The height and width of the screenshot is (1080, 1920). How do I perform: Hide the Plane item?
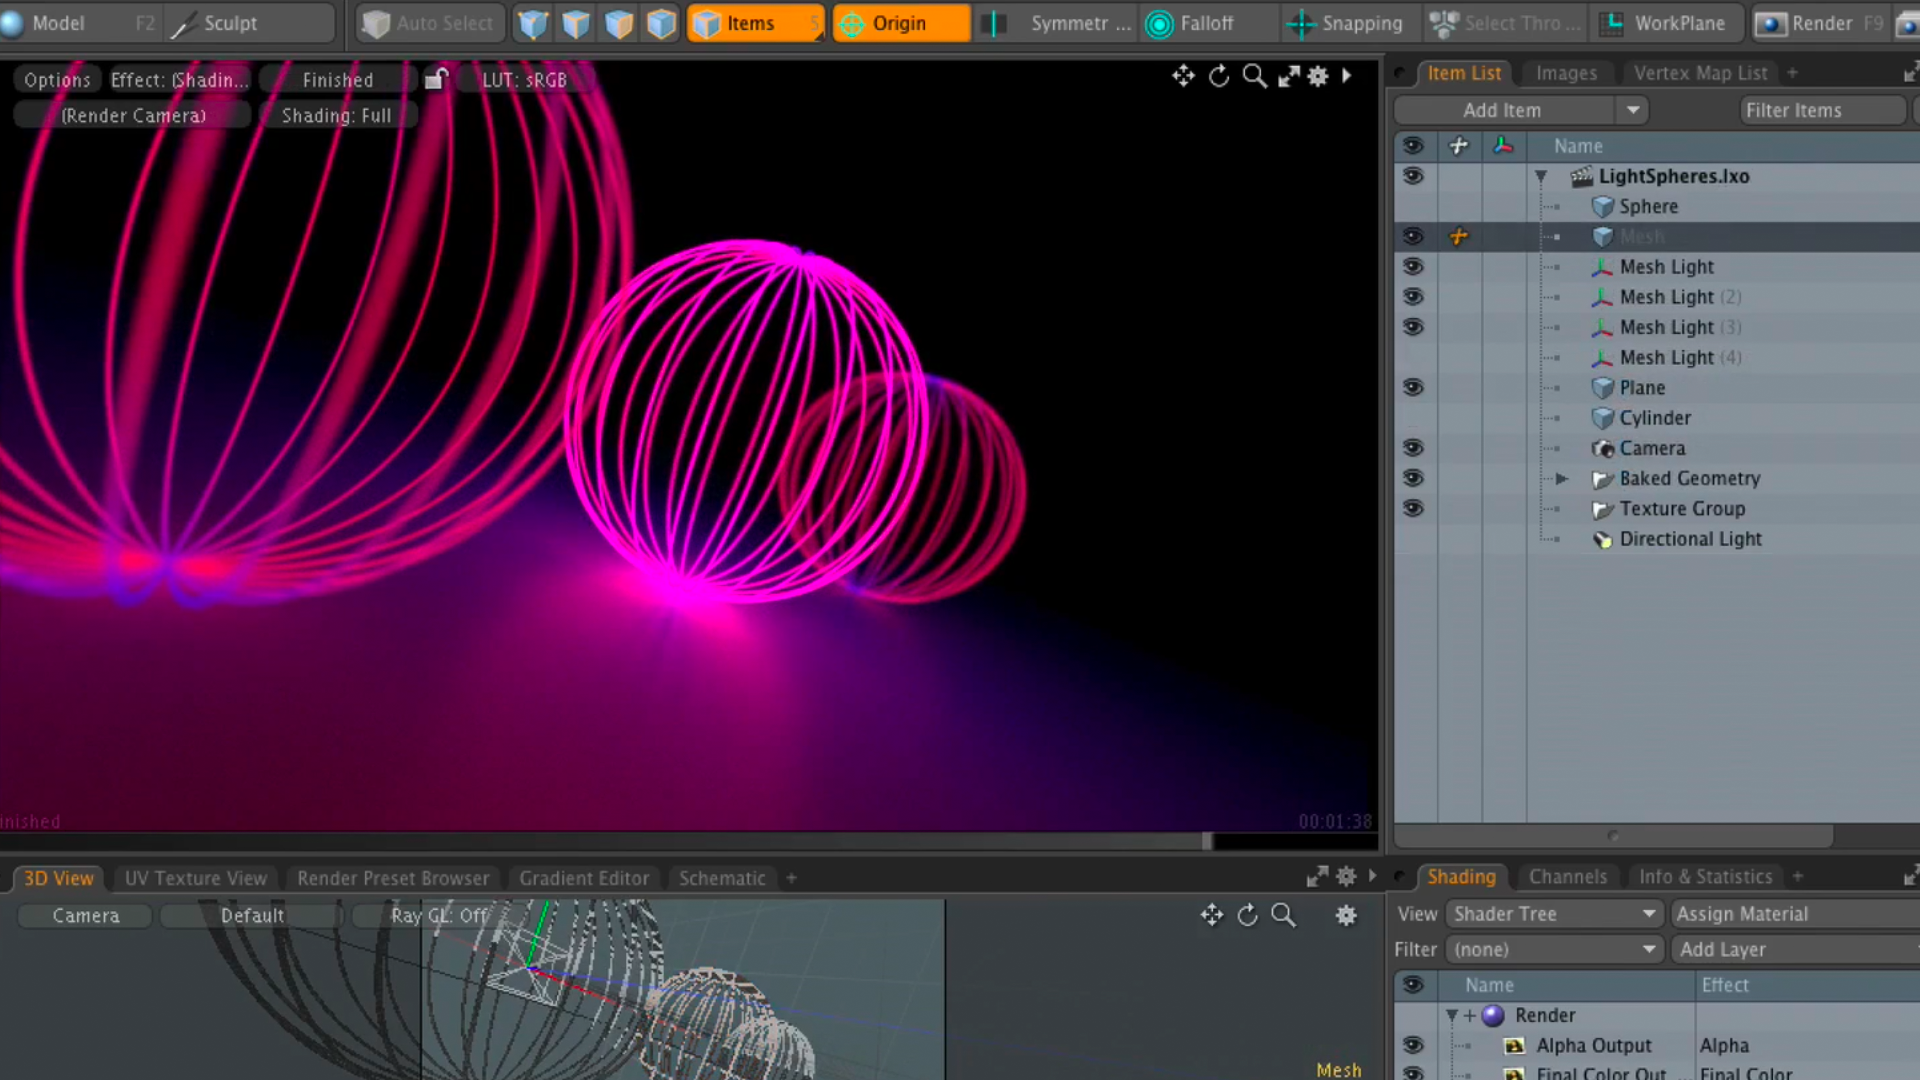click(1413, 388)
